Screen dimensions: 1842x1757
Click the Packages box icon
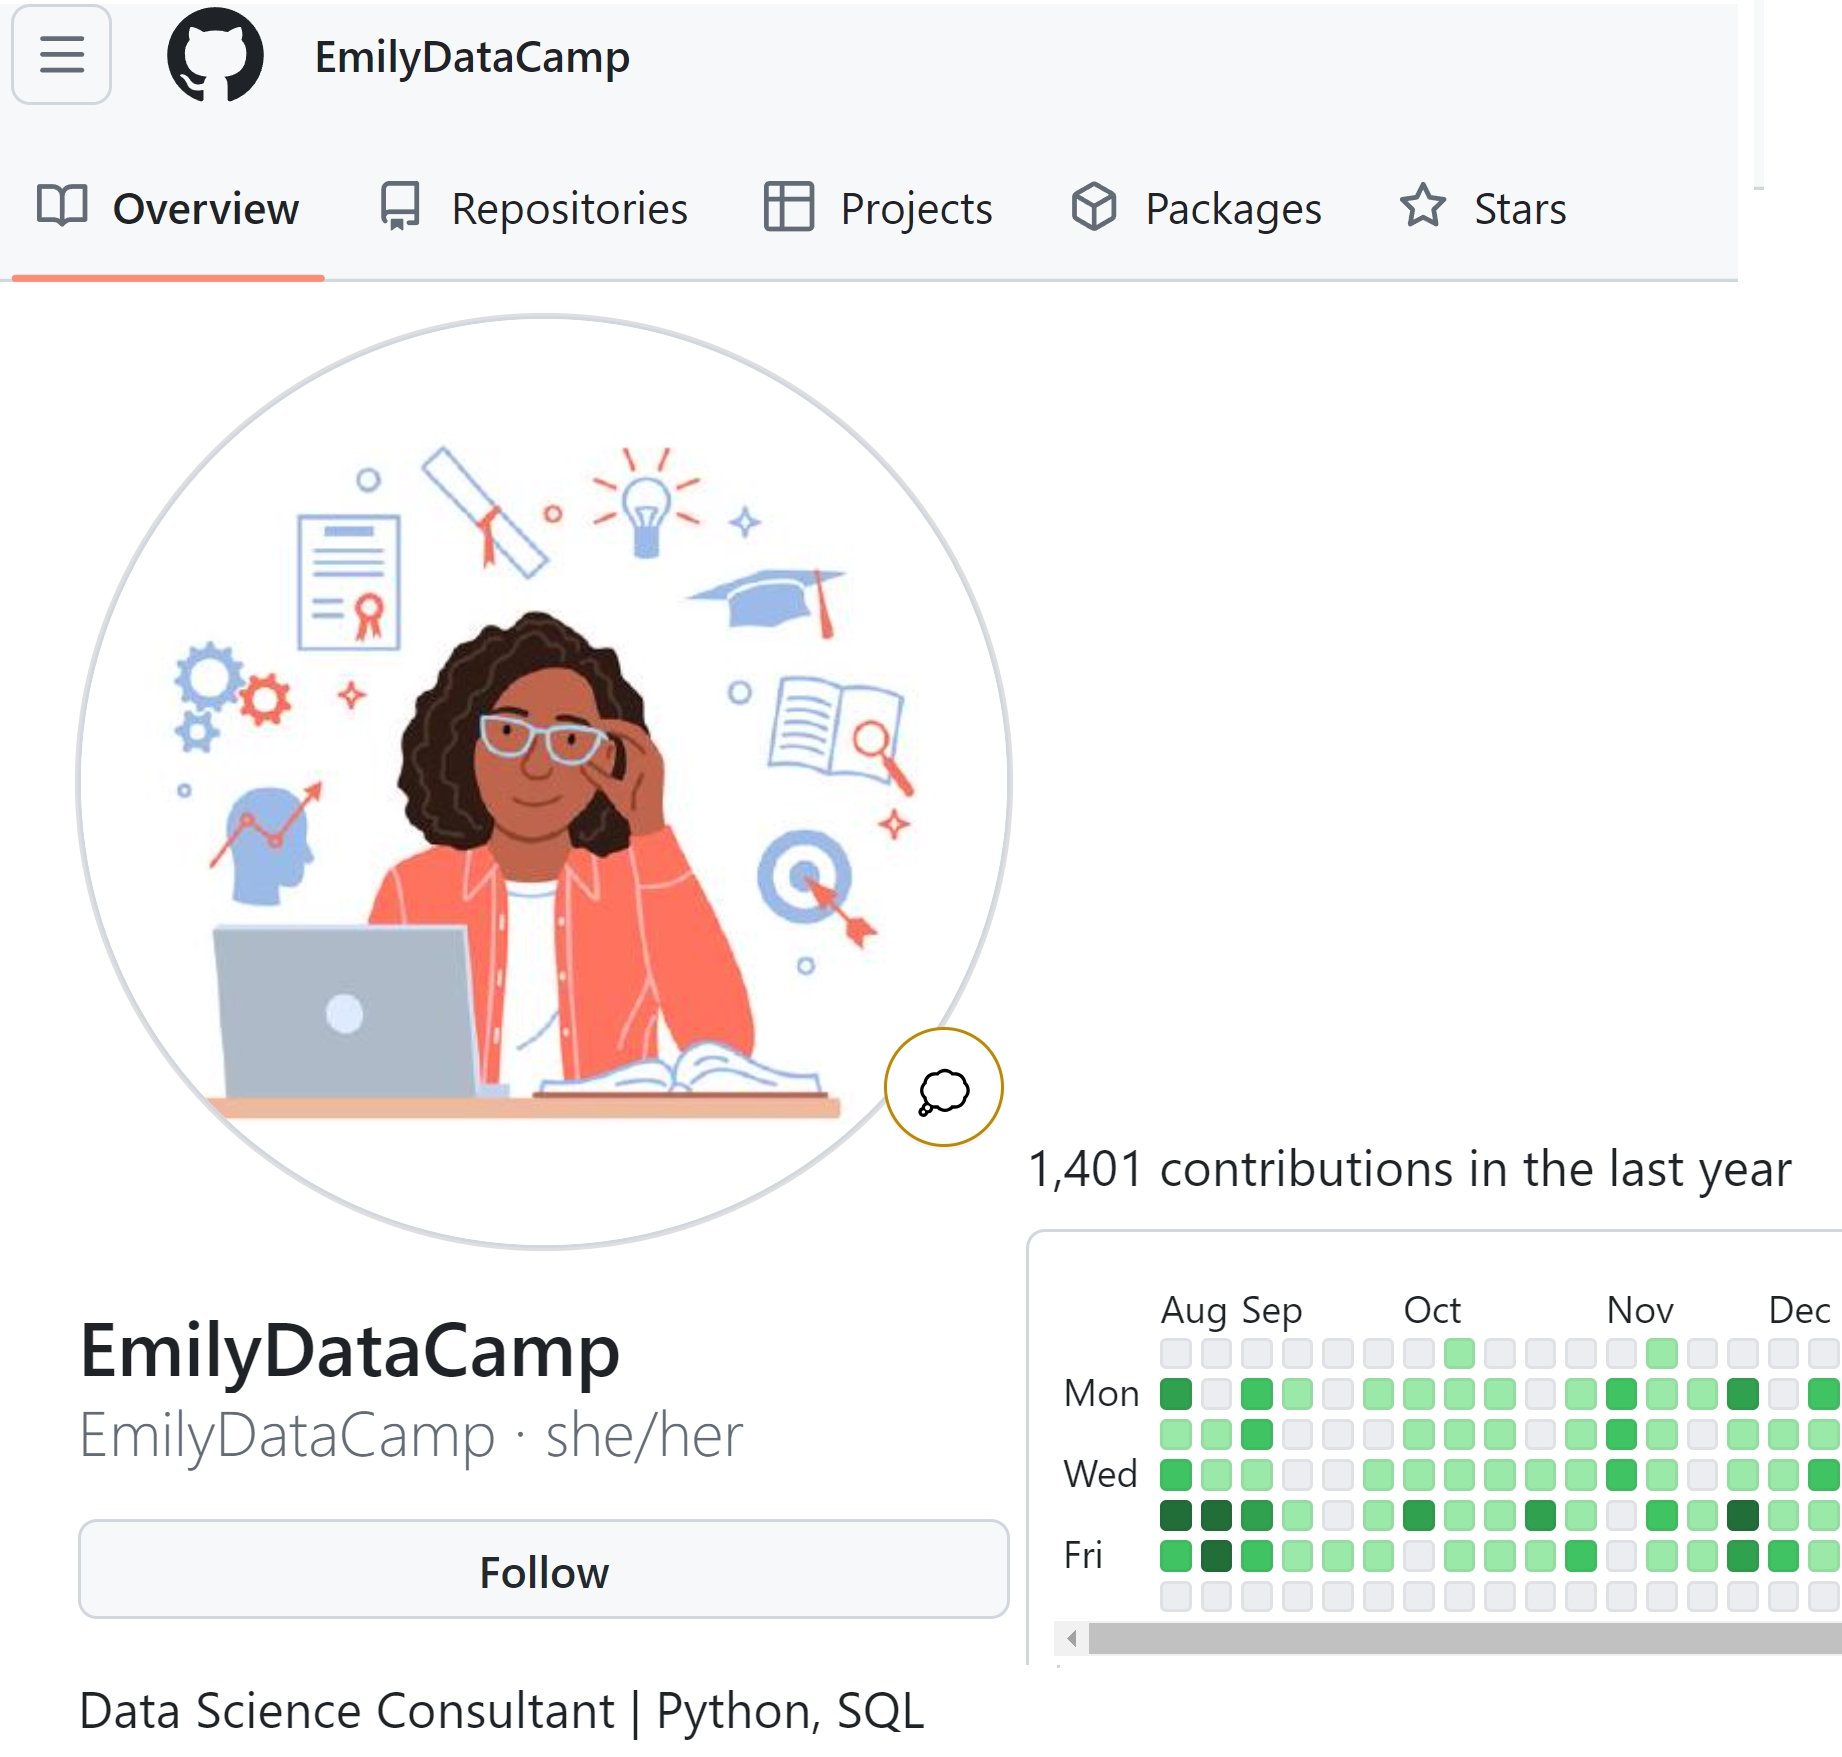[x=1097, y=208]
